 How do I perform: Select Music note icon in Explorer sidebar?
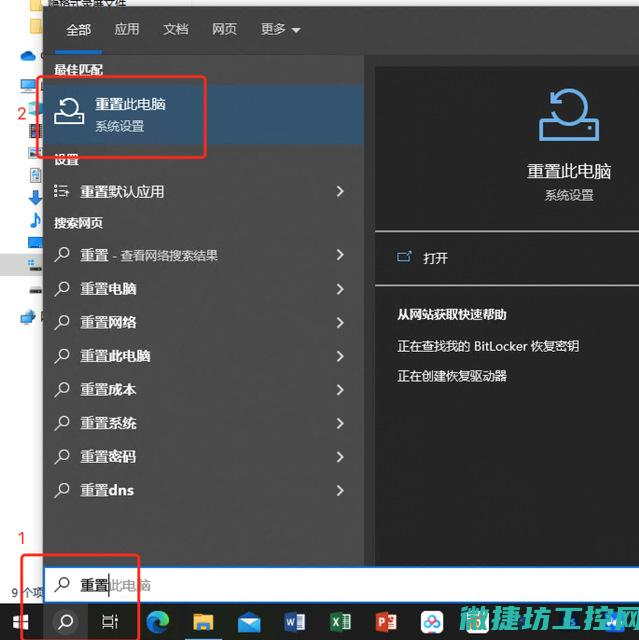[x=36, y=220]
